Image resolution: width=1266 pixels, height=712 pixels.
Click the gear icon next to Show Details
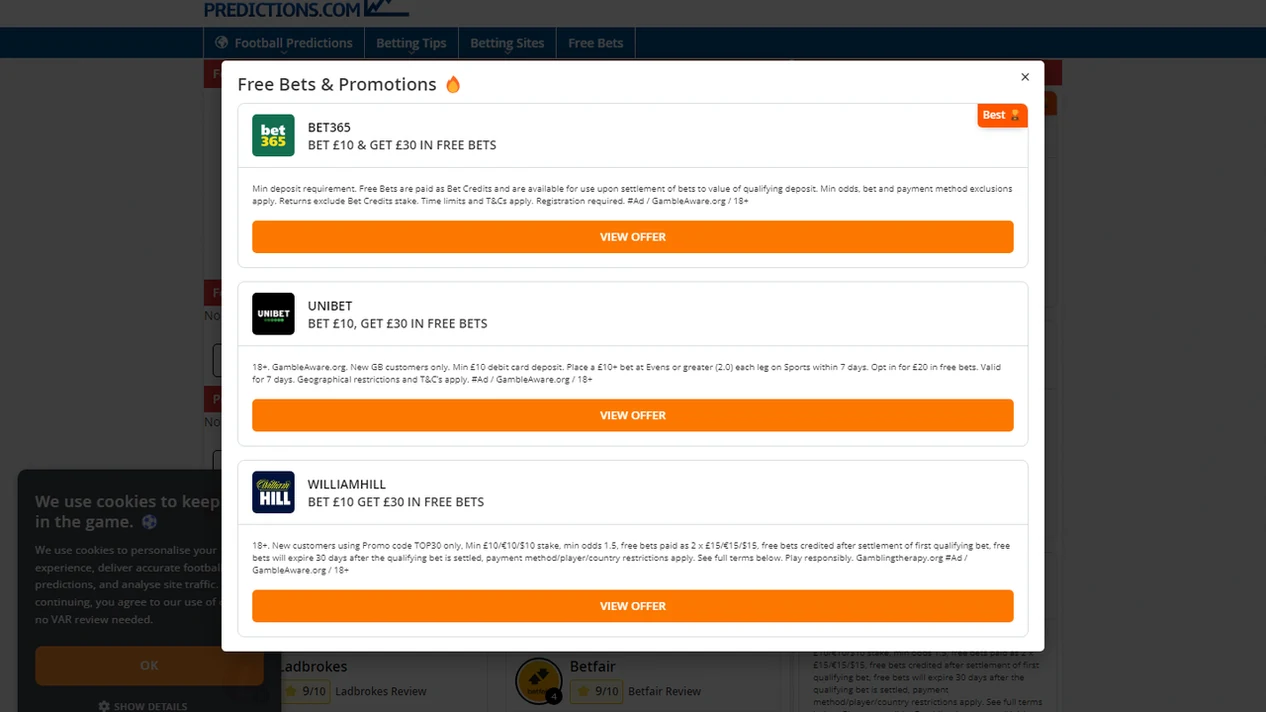[104, 706]
